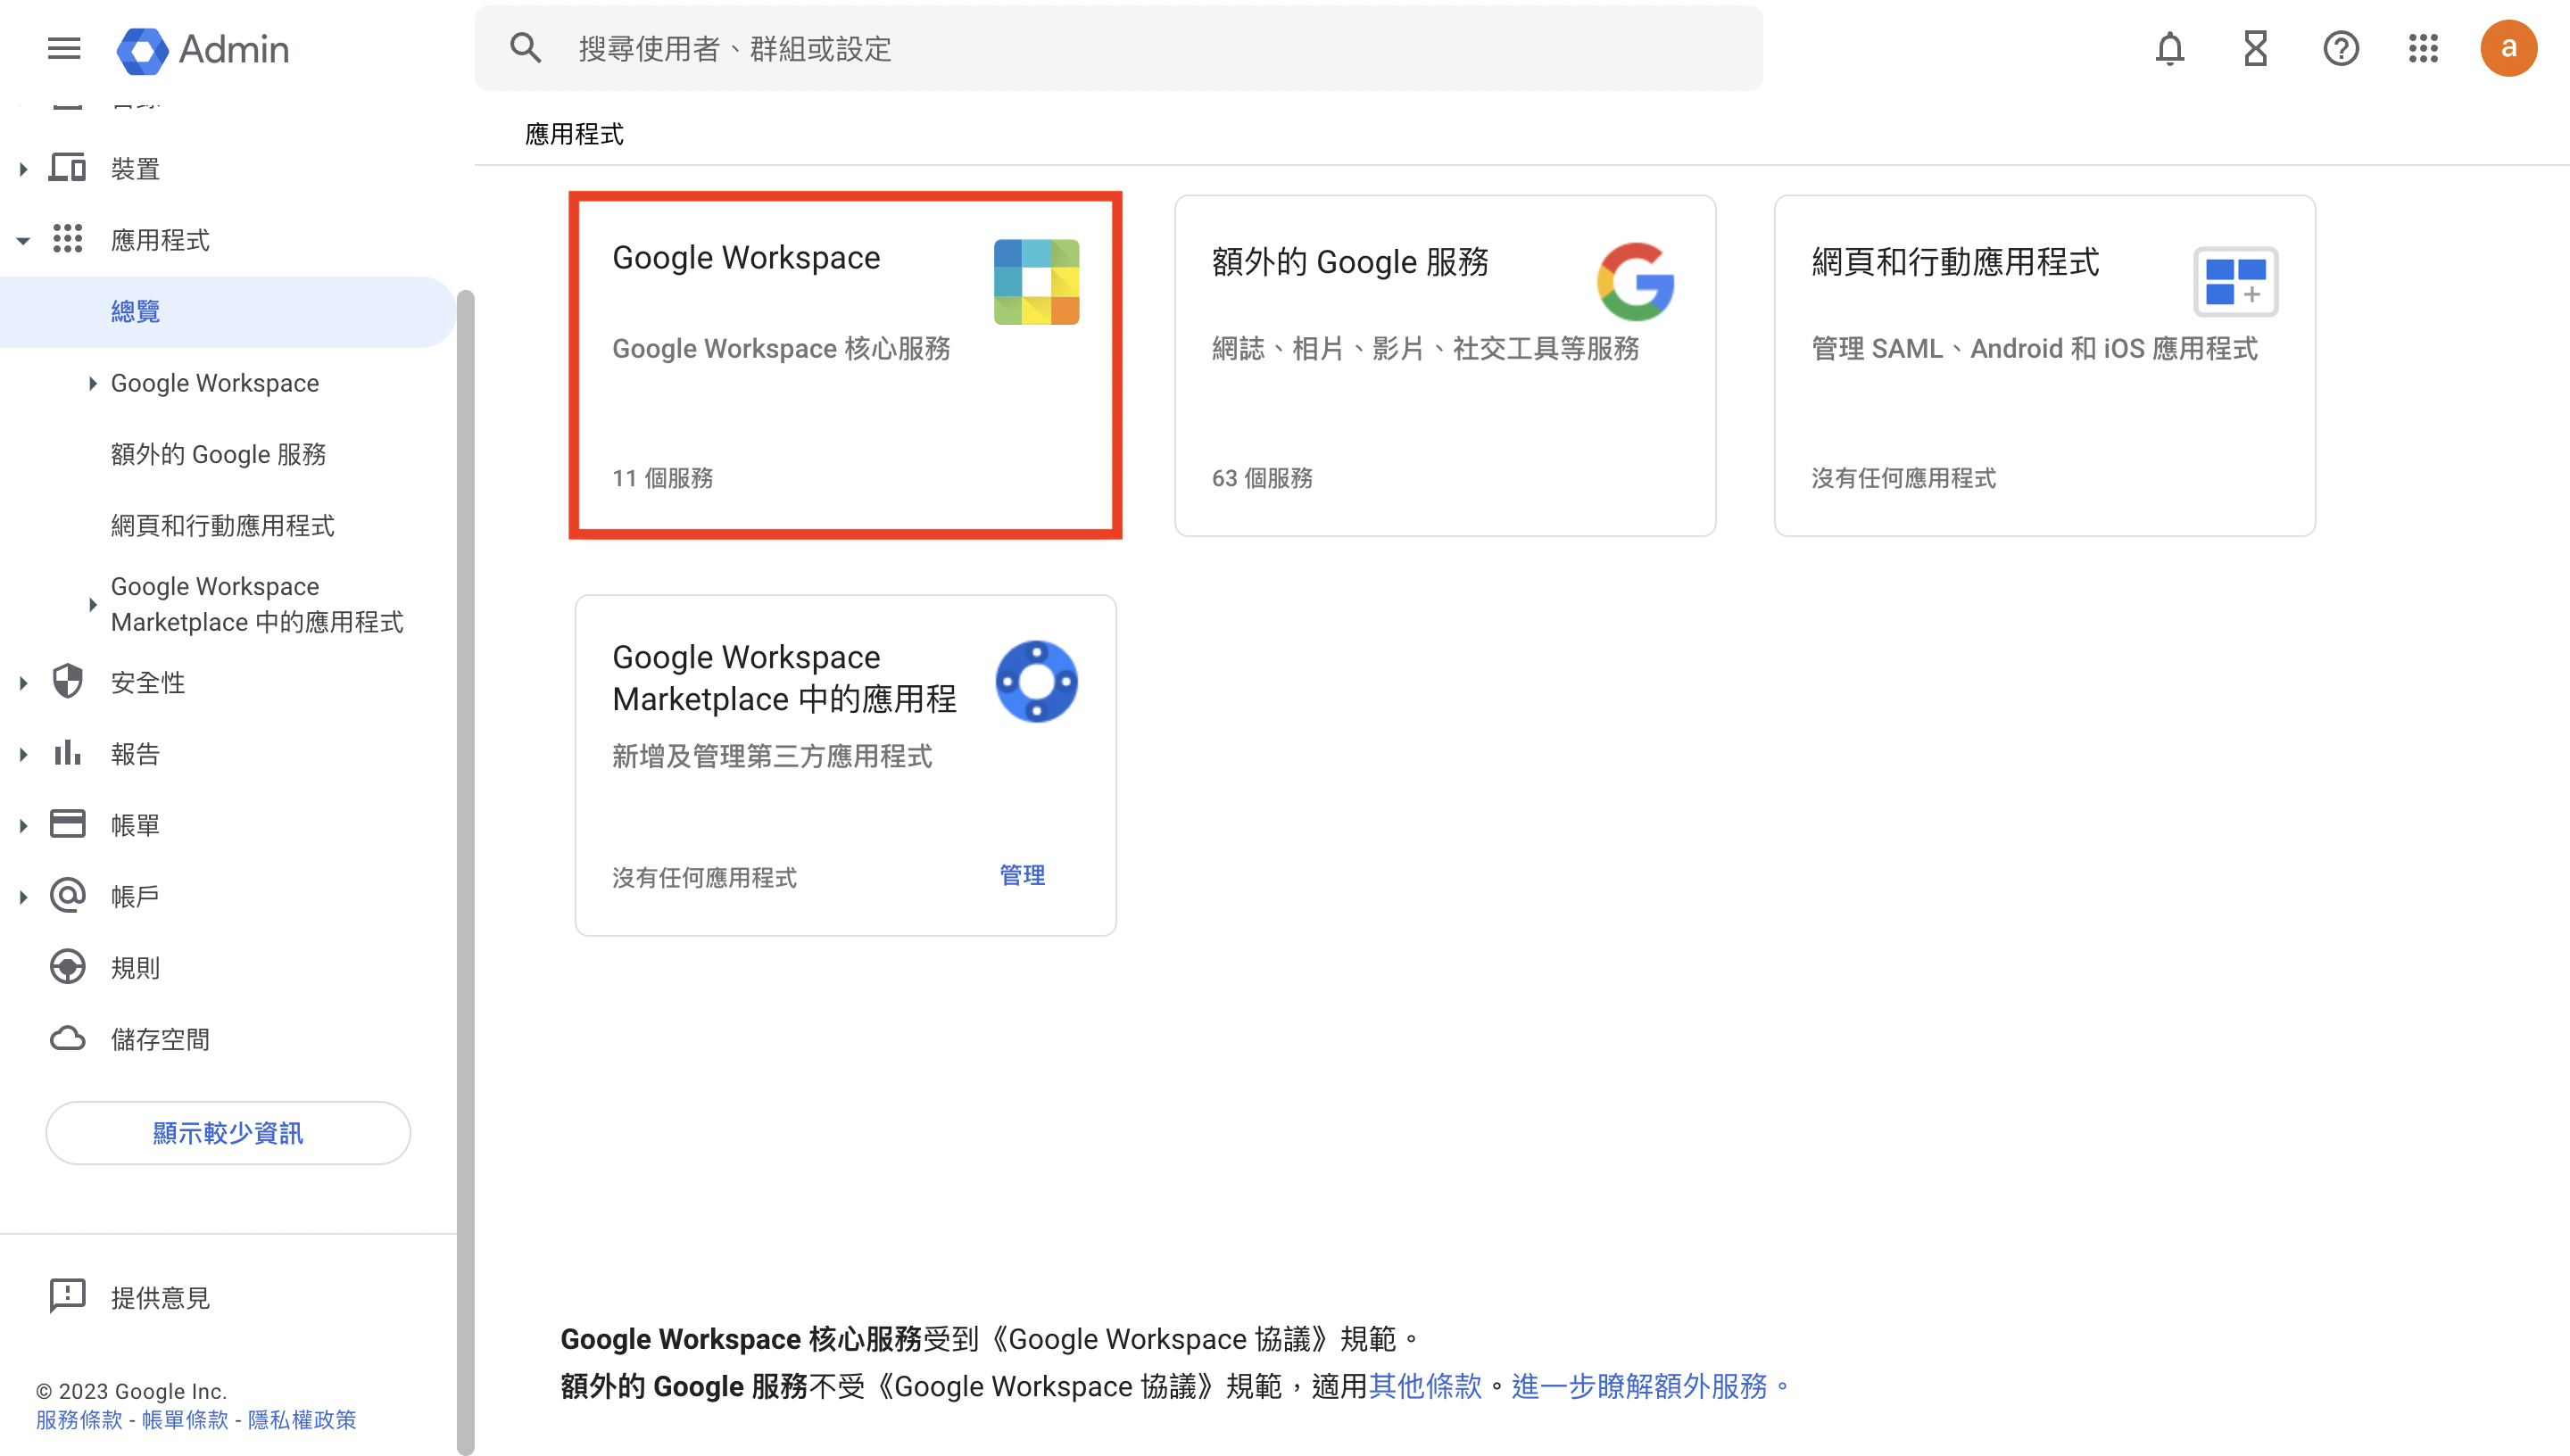
Task: Click the Google G logo on services card
Action: (x=1635, y=282)
